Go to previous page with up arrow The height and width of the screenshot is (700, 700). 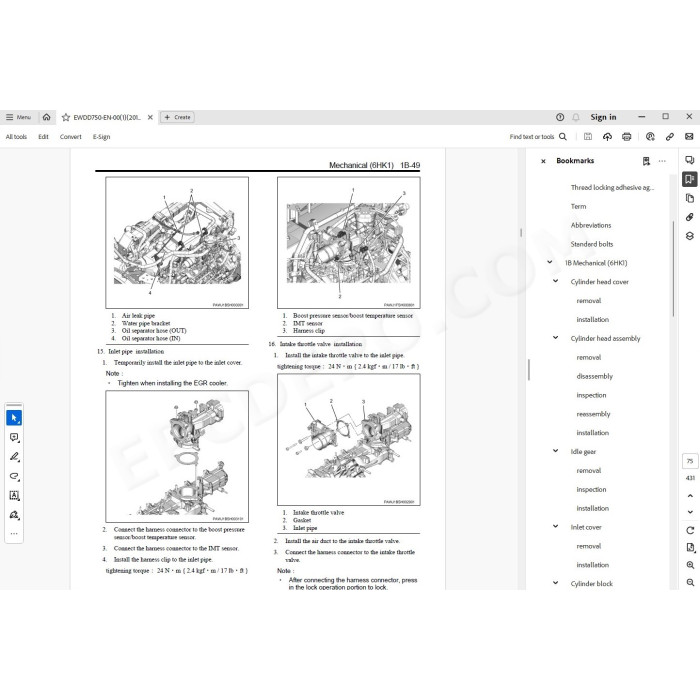(690, 496)
